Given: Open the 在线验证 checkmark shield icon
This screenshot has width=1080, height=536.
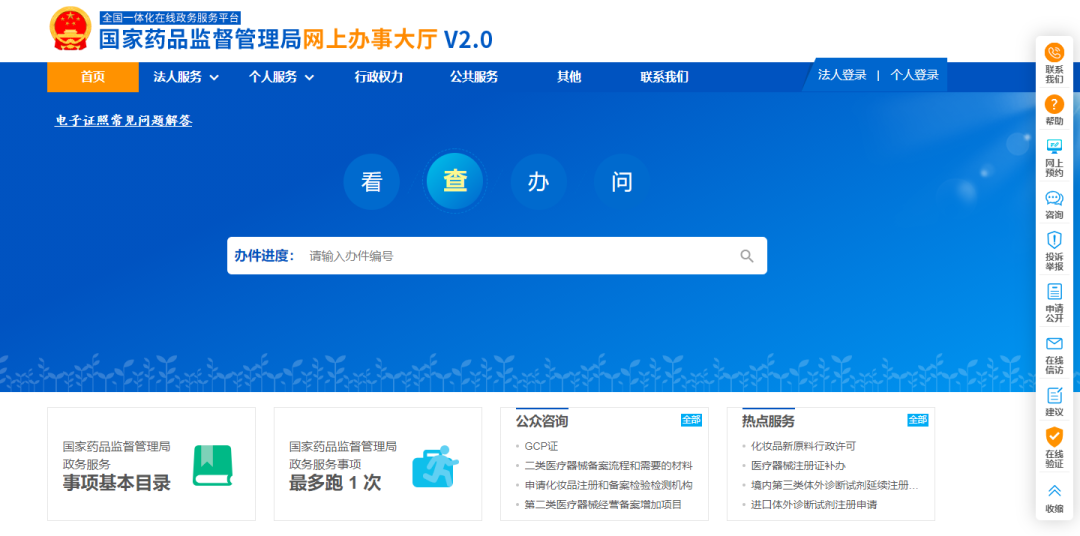Looking at the screenshot, I should (1054, 437).
